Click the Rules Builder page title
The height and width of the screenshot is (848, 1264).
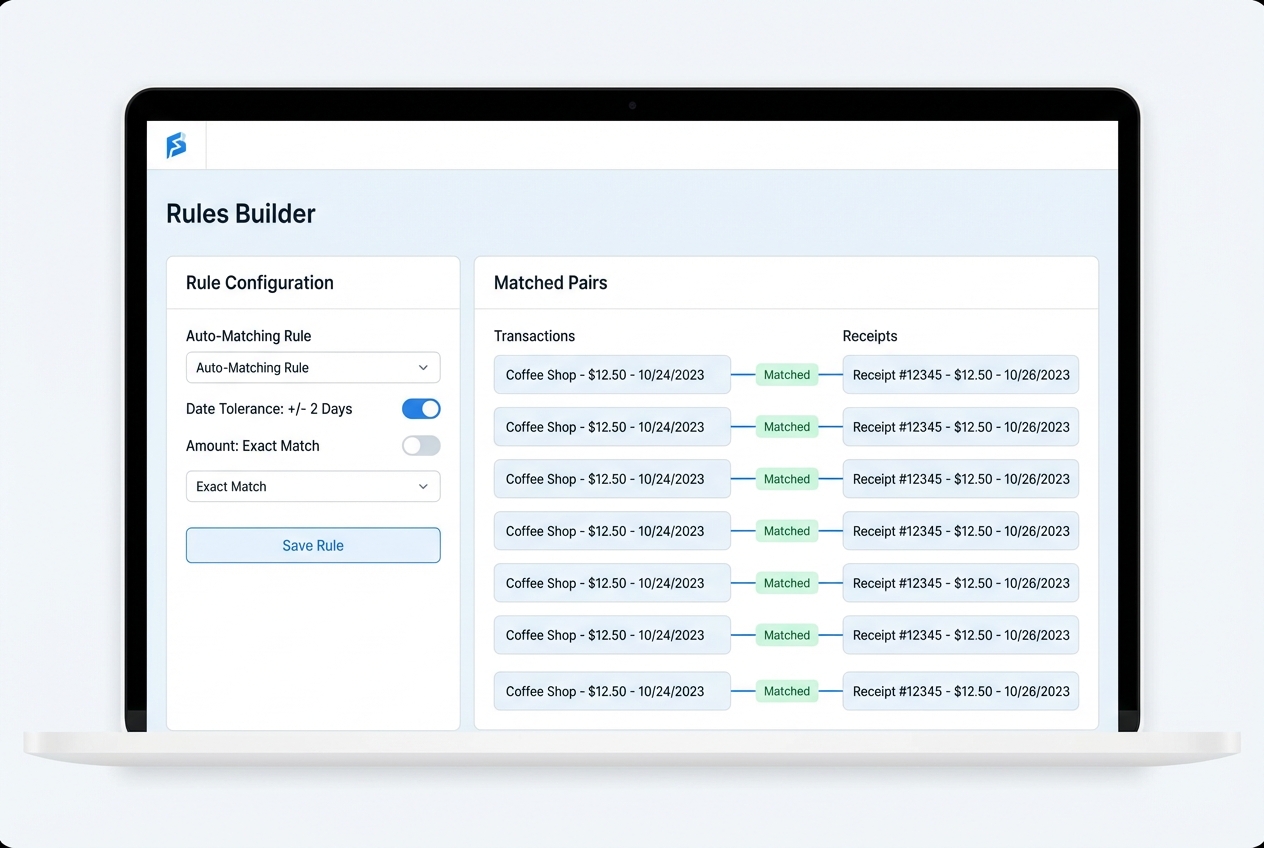[x=240, y=213]
